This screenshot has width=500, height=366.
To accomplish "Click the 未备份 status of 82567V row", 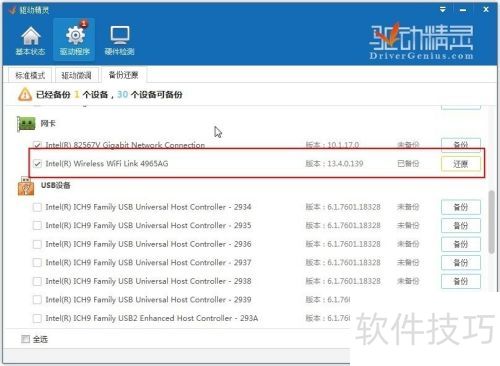I will pyautogui.click(x=408, y=145).
